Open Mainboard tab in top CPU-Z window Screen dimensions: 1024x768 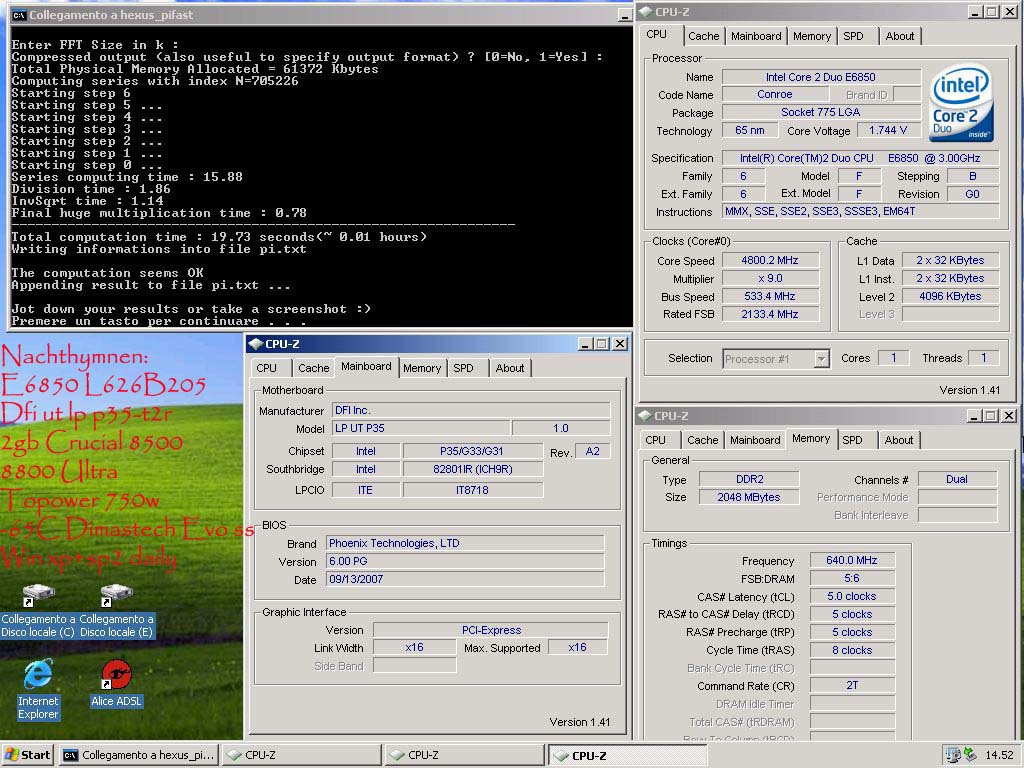pos(756,37)
